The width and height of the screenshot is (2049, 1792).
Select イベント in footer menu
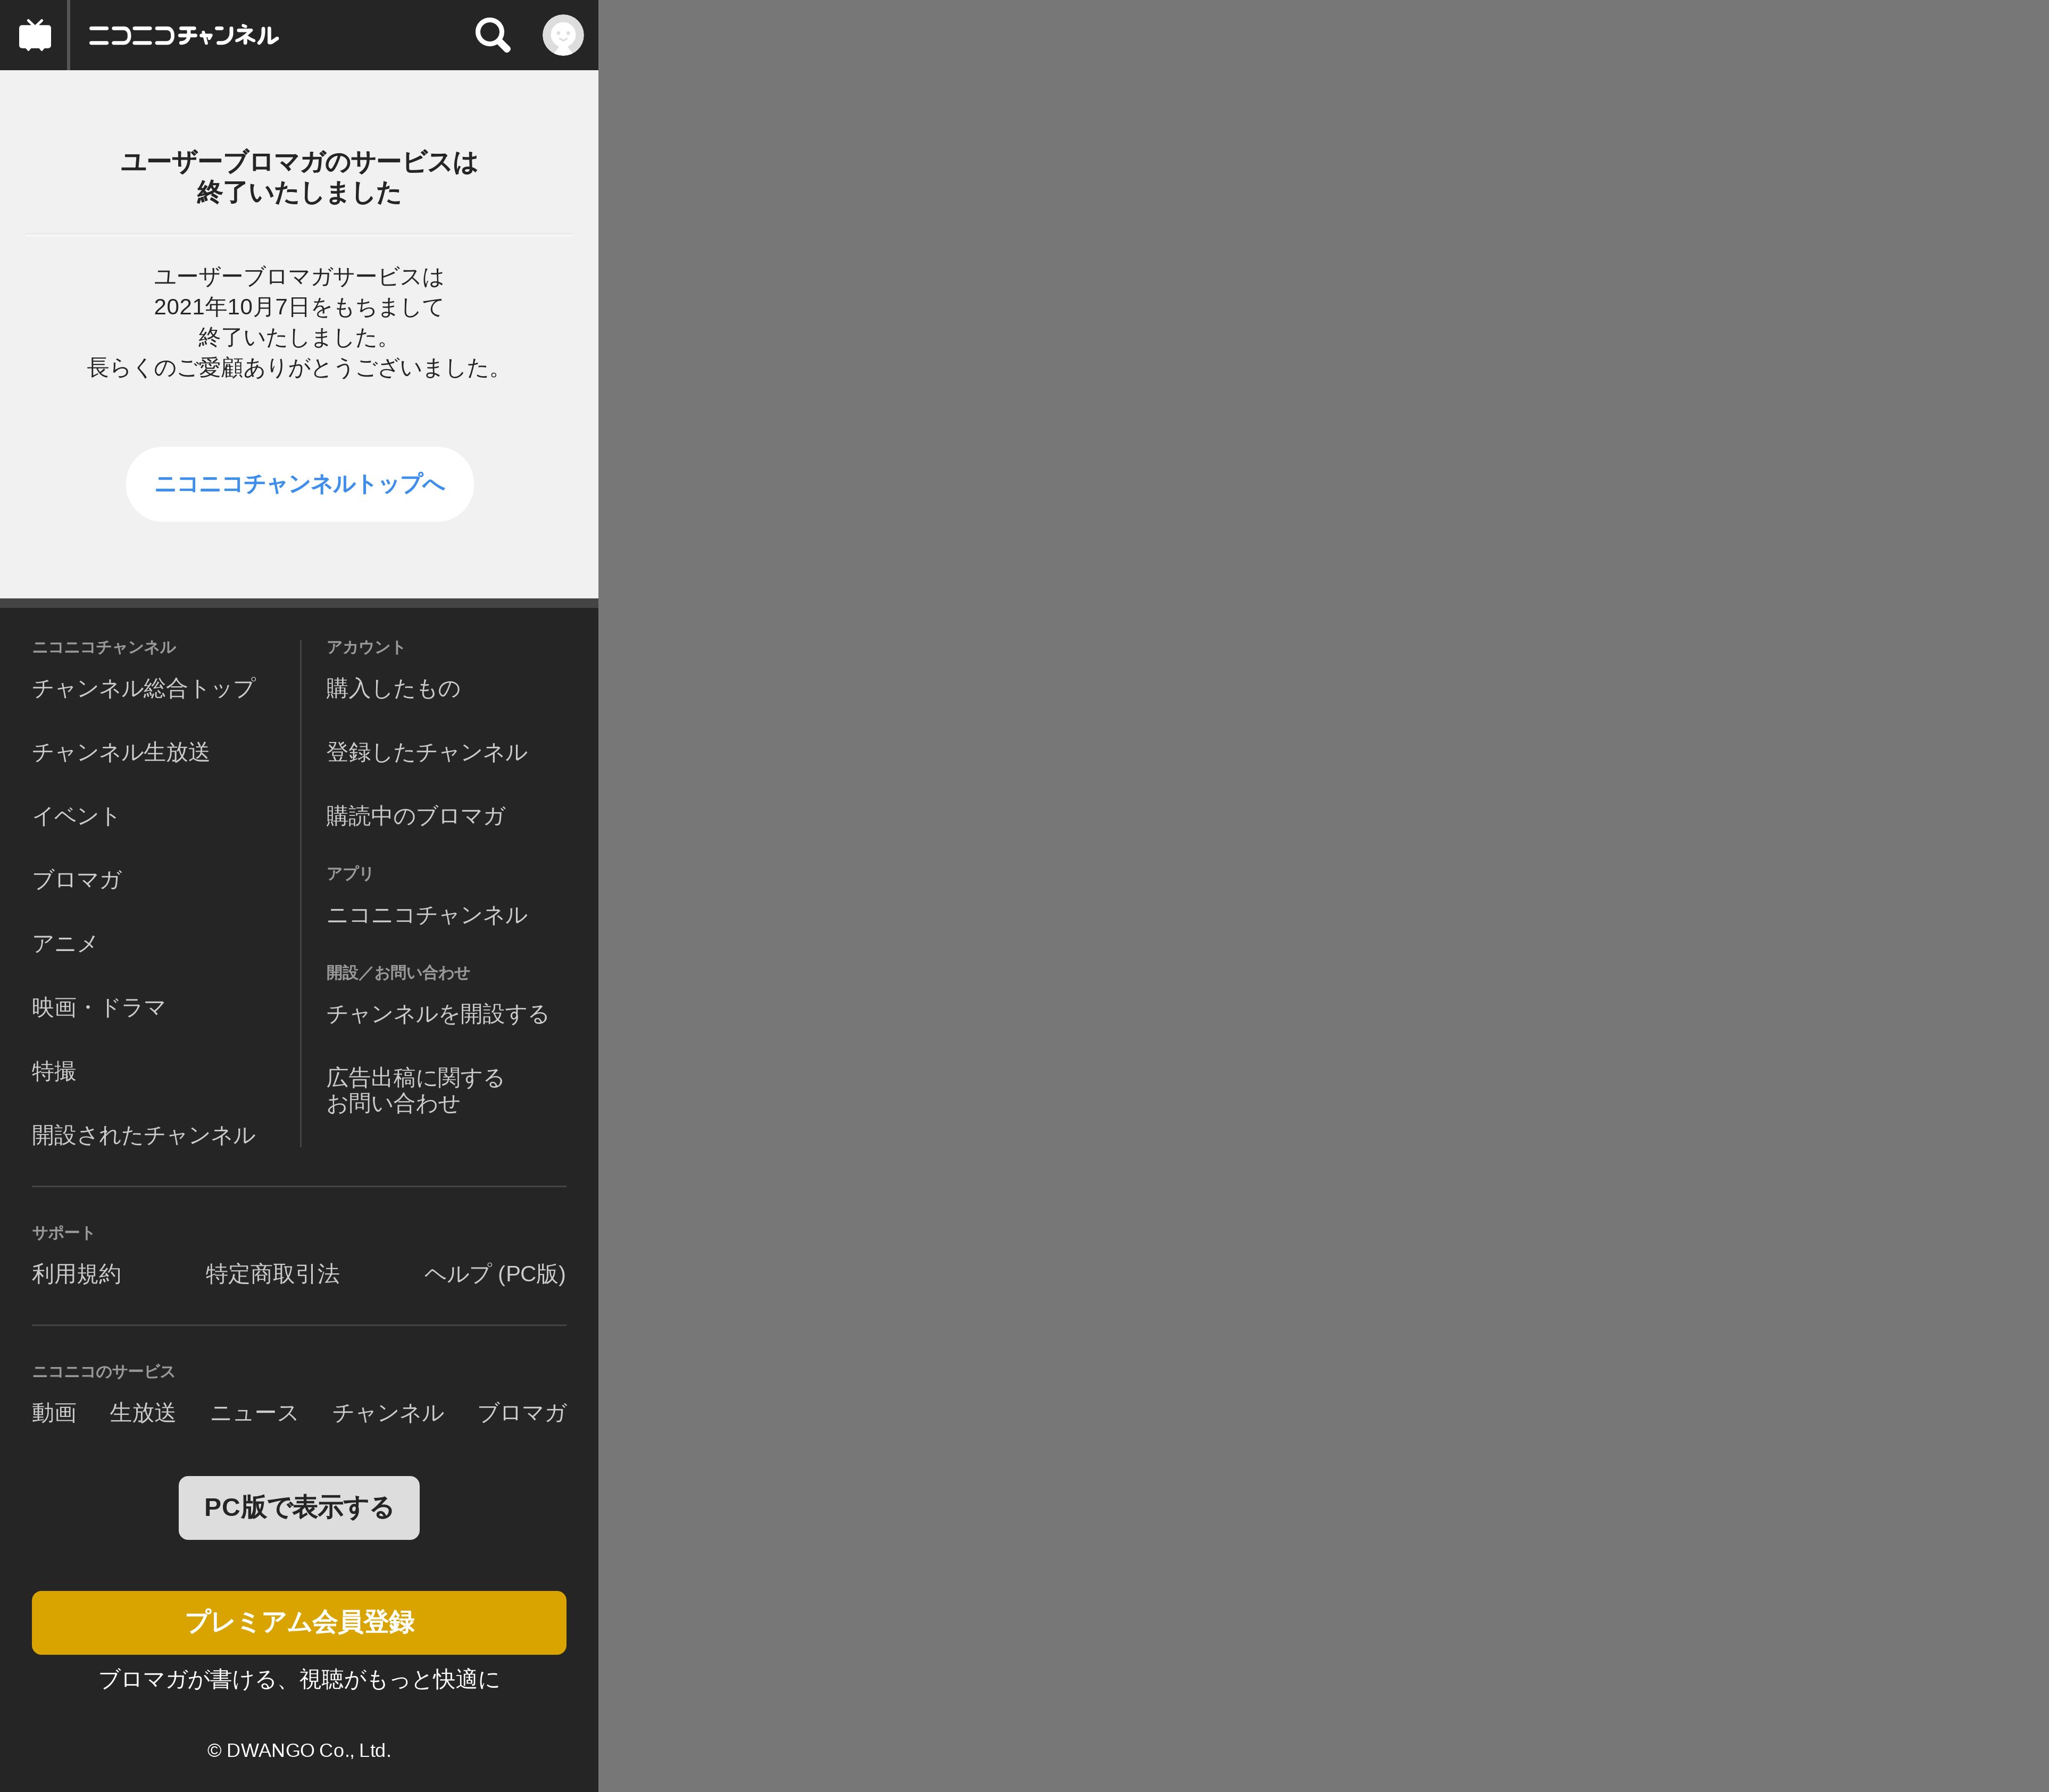pos(75,817)
